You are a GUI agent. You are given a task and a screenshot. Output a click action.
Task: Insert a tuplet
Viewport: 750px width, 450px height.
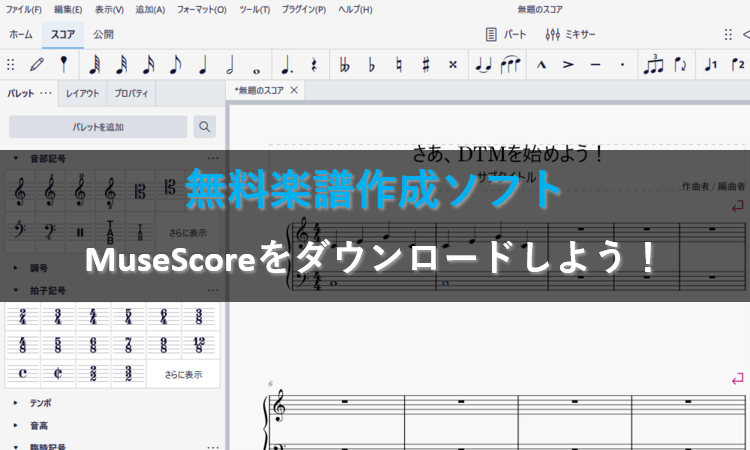tap(653, 65)
